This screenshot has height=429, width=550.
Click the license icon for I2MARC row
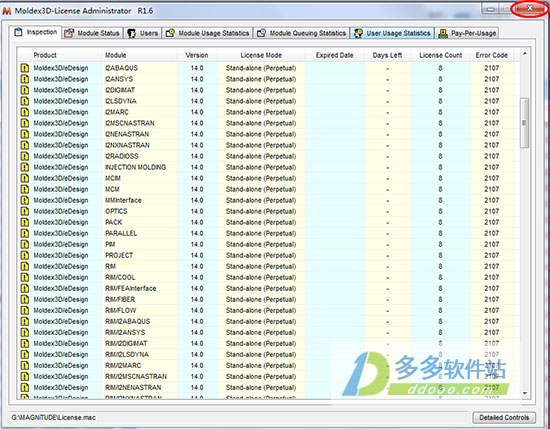(x=24, y=112)
